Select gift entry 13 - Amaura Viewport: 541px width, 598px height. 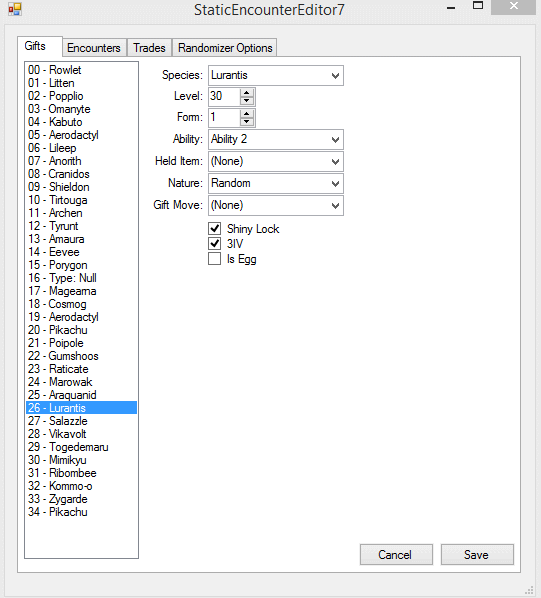[x=81, y=239]
